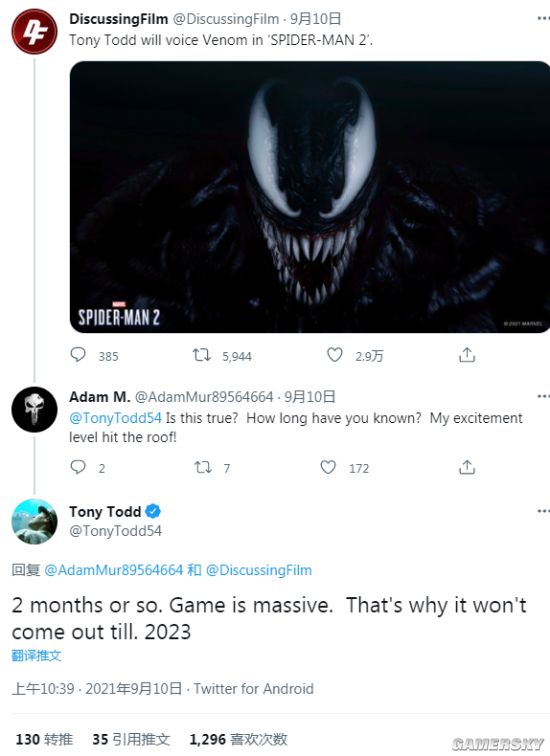The image size is (550, 756).
Task: Like Adam M.'s tweet with 172 likes
Action: click(328, 467)
